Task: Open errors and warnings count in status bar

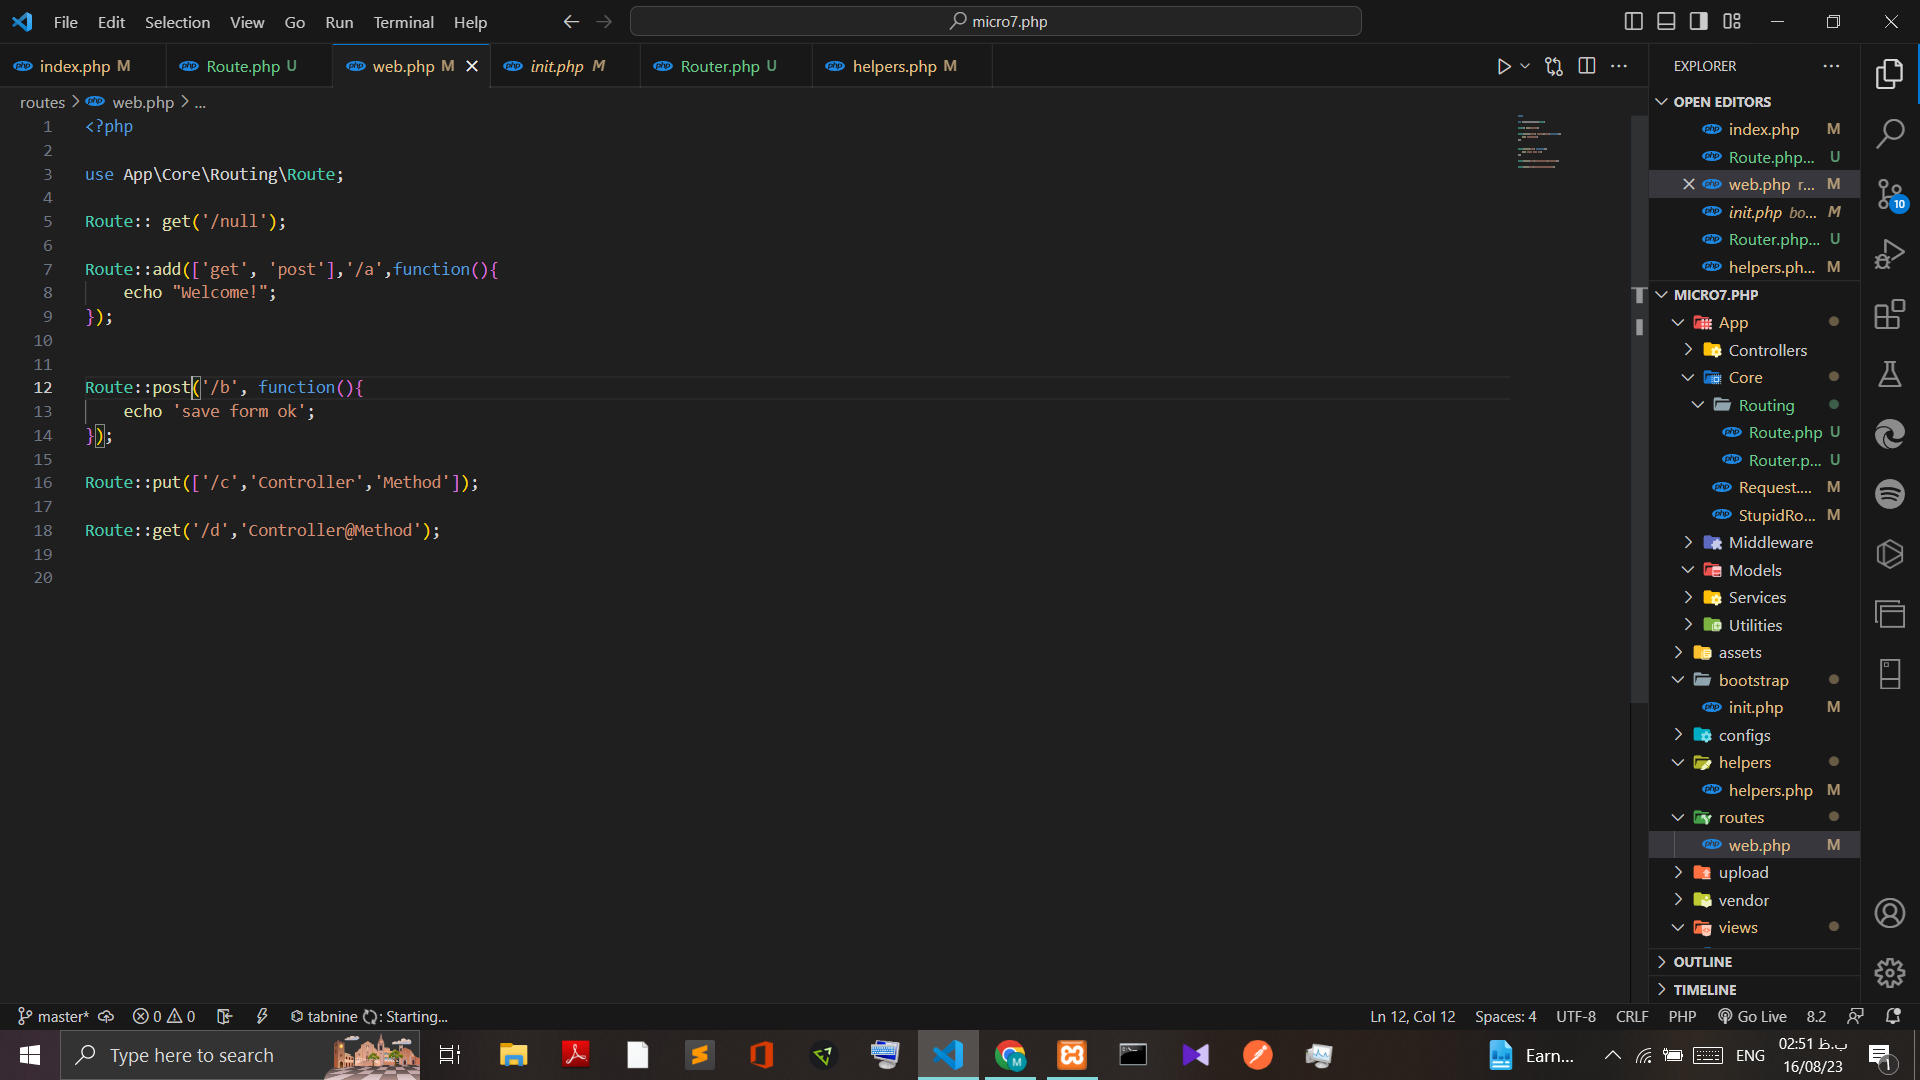Action: 164,1016
